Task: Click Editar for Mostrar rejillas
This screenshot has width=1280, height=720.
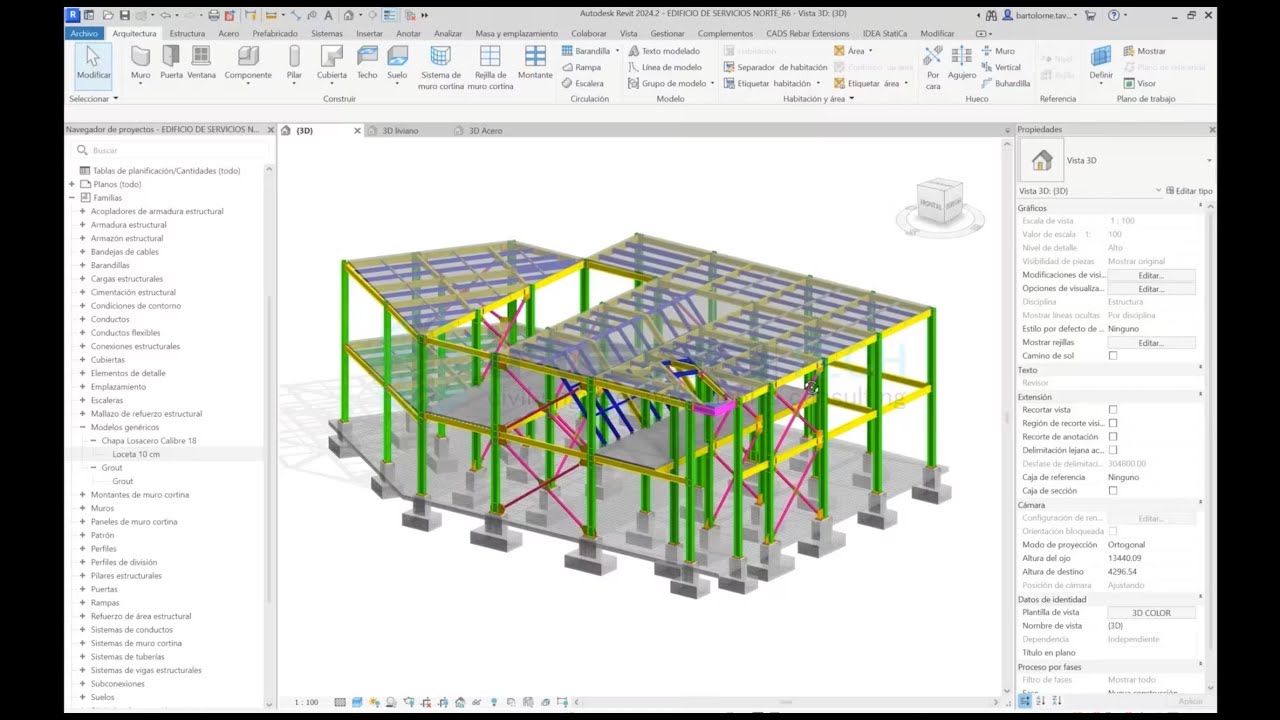Action: tap(1151, 343)
